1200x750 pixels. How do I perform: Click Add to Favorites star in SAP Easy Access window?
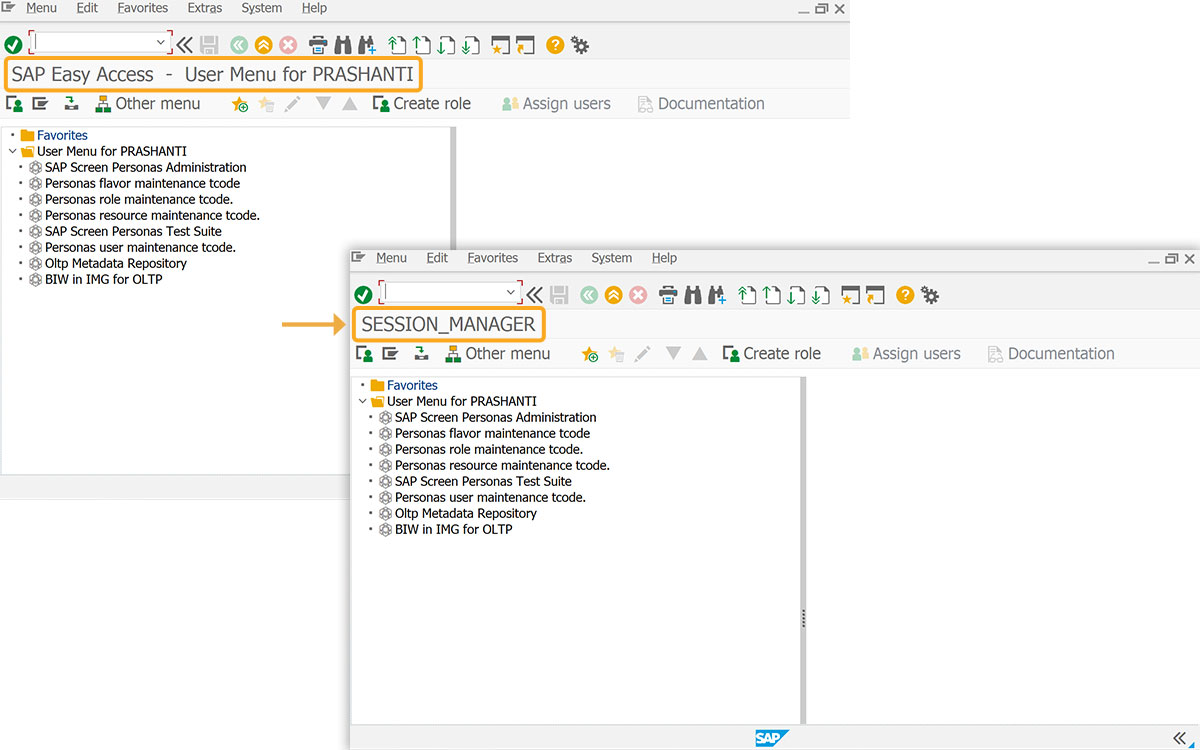[240, 104]
